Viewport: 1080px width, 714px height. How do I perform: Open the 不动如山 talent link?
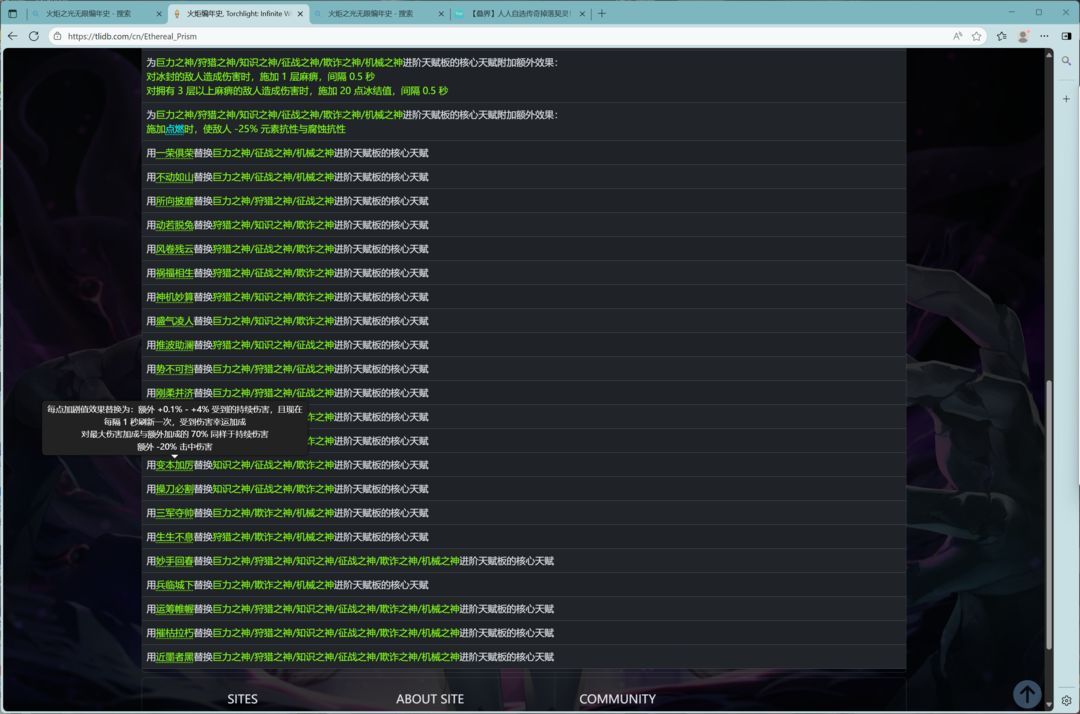point(174,177)
